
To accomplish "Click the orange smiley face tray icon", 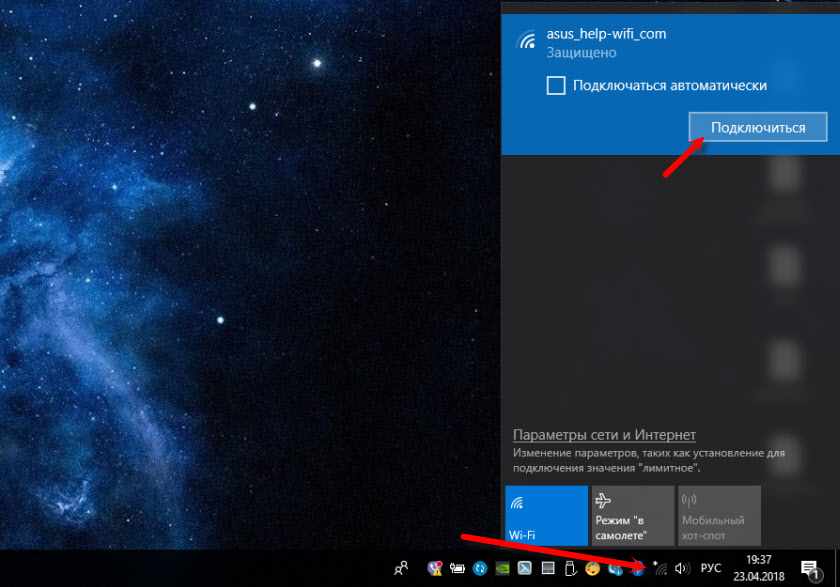I will [x=592, y=568].
